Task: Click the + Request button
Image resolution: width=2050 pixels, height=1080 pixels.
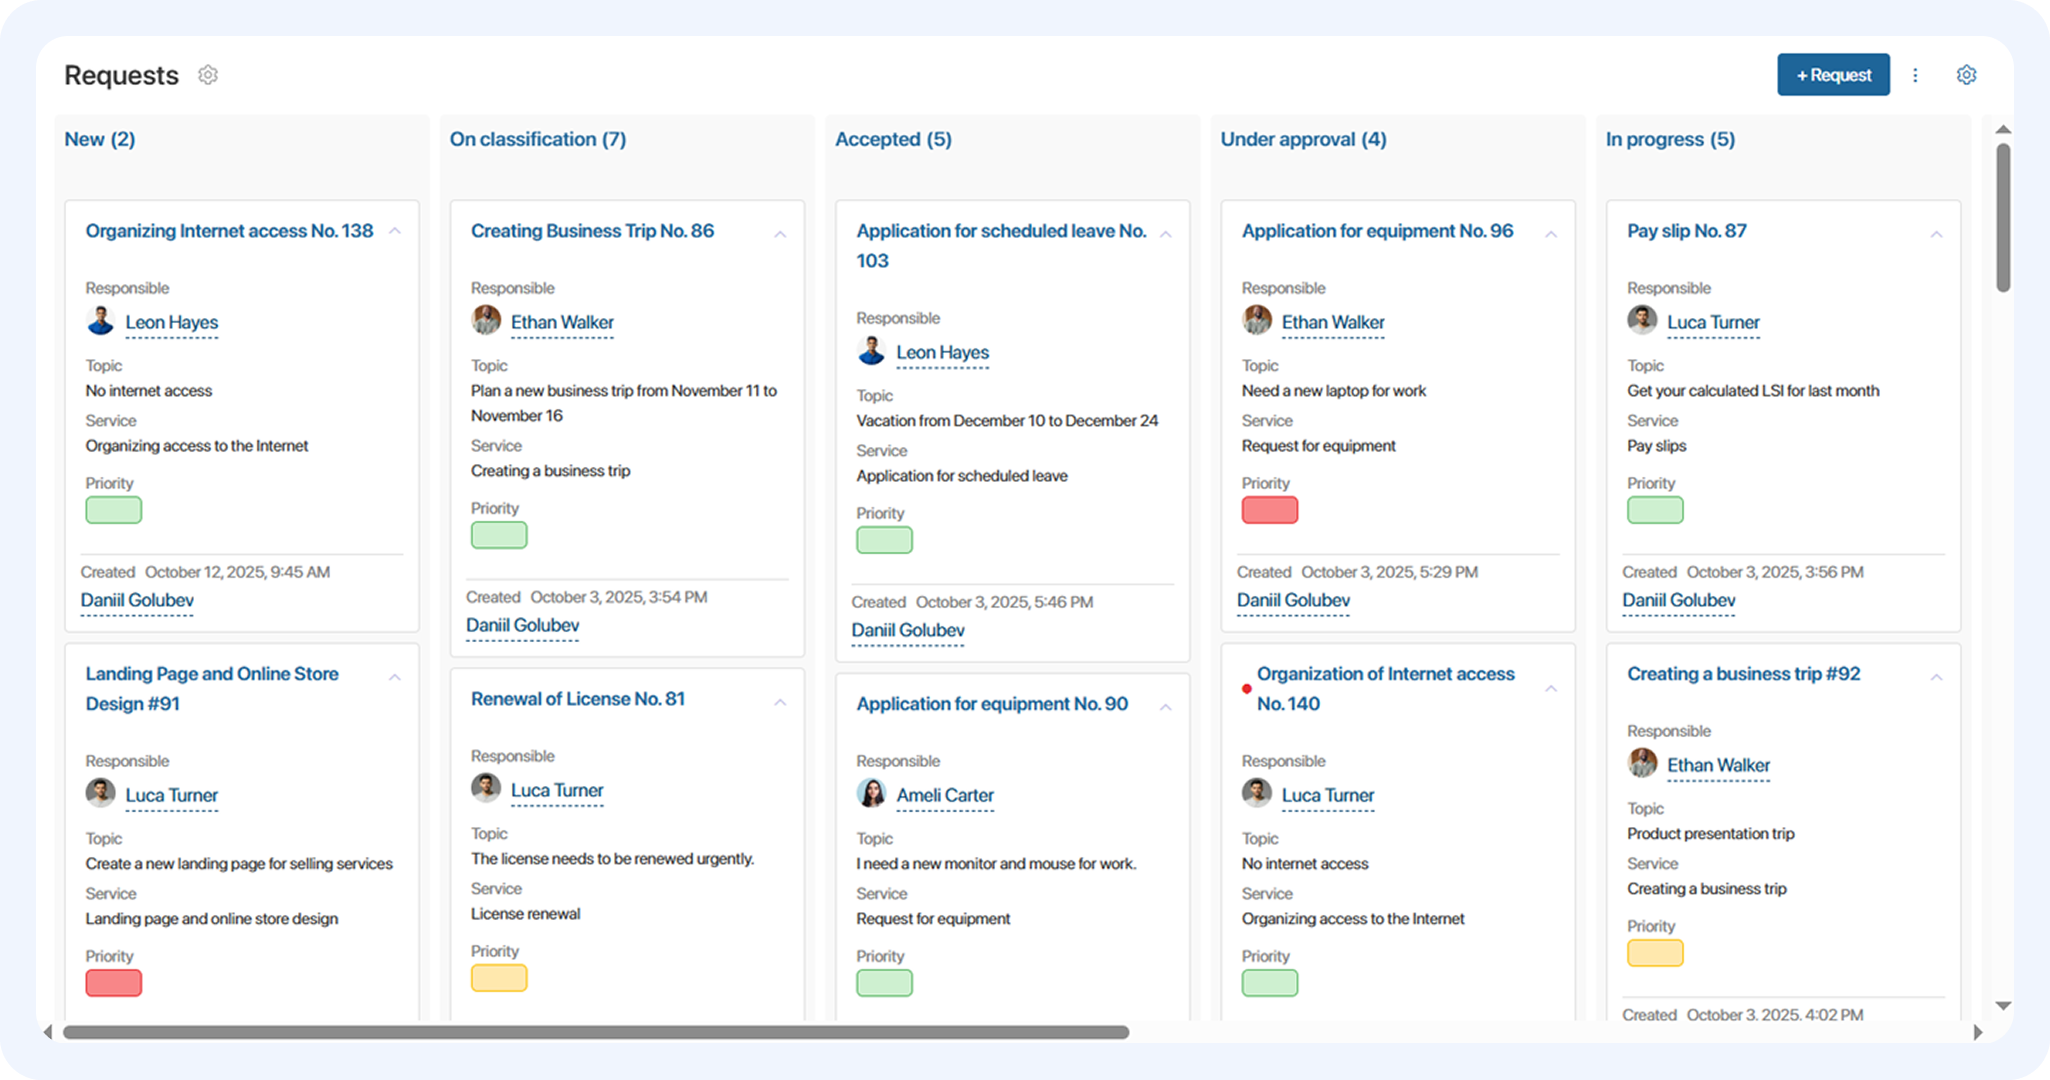Action: click(x=1833, y=75)
